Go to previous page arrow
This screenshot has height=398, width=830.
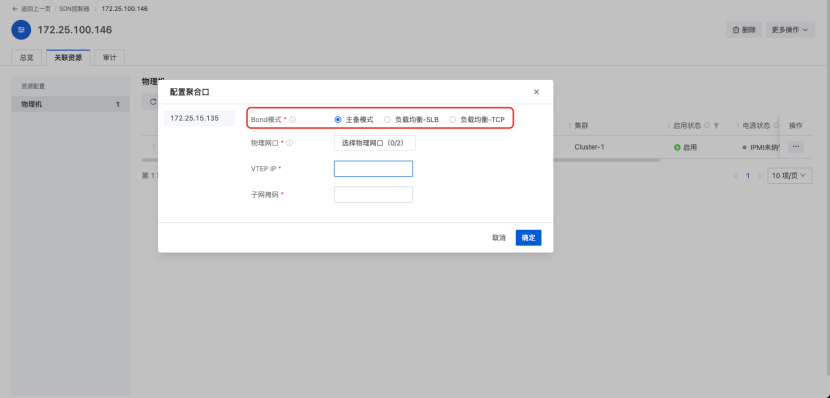(x=736, y=176)
